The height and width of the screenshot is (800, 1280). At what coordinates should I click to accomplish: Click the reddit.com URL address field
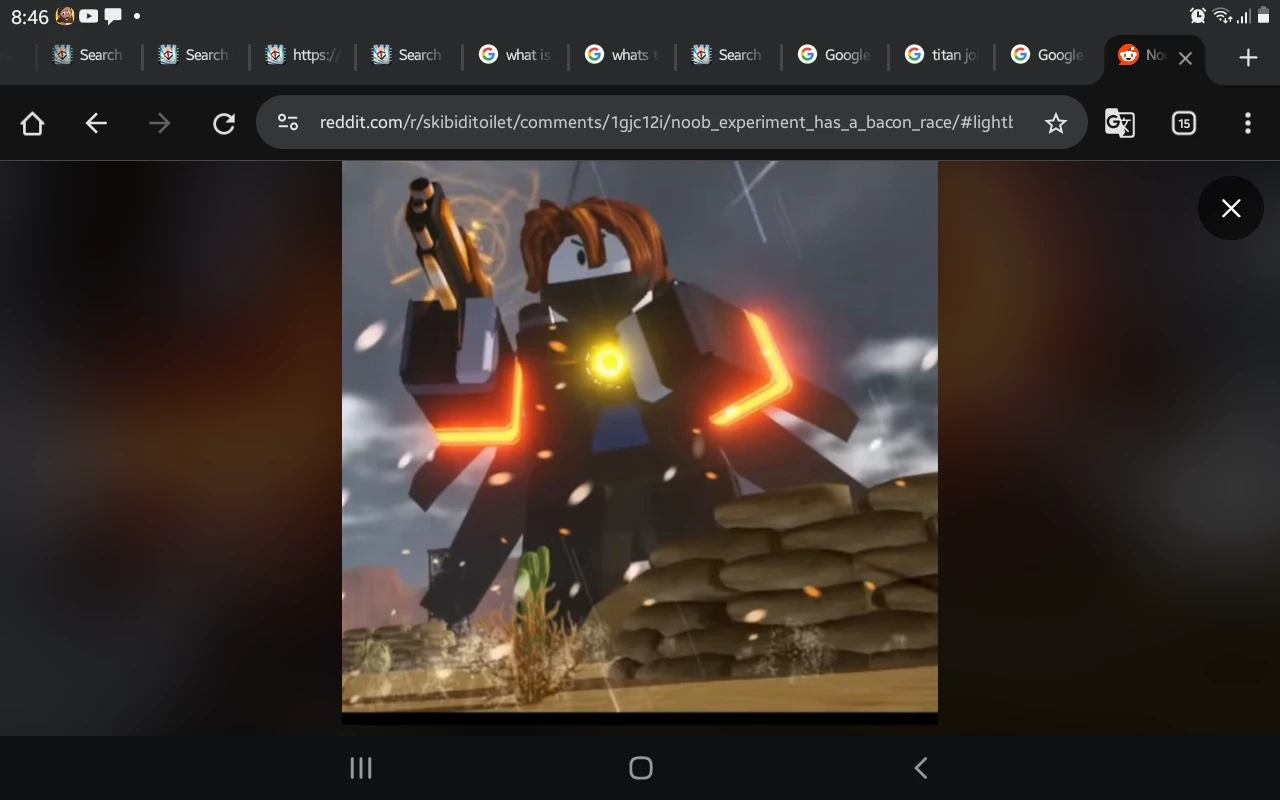click(665, 123)
